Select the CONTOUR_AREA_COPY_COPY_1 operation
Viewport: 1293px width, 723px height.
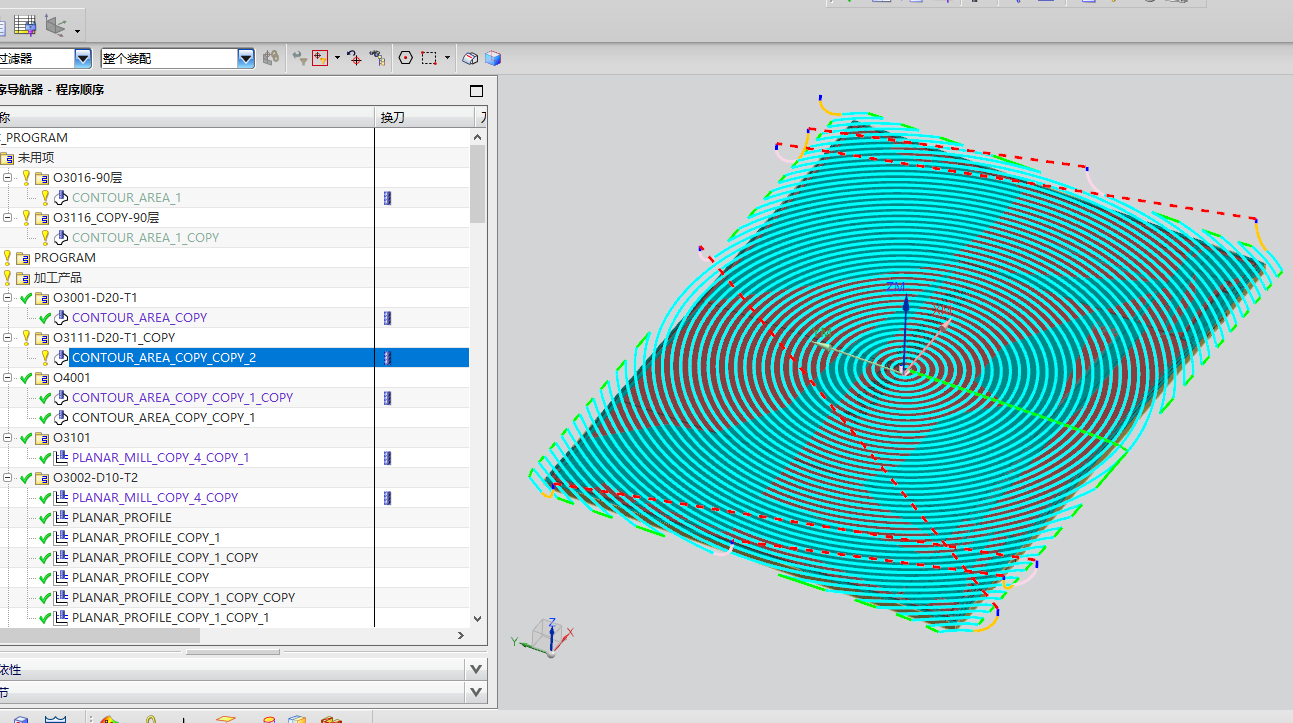[x=163, y=418]
